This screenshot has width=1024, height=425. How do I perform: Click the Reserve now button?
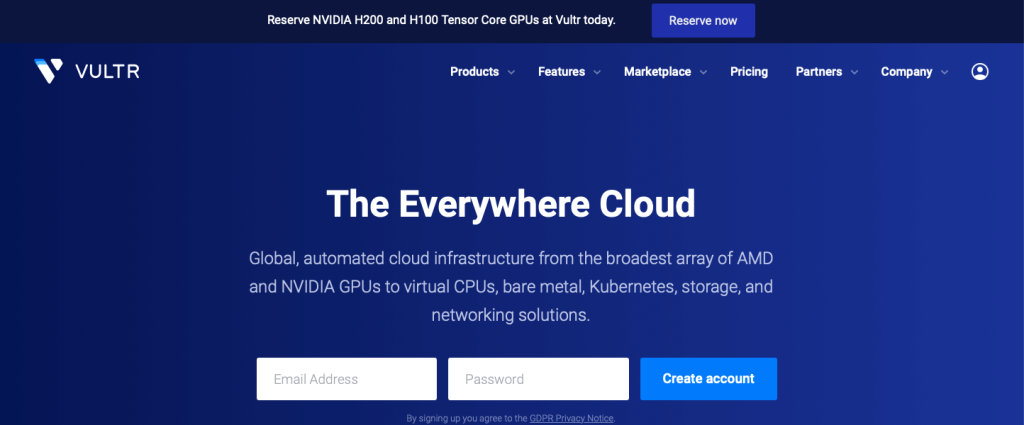tap(703, 20)
